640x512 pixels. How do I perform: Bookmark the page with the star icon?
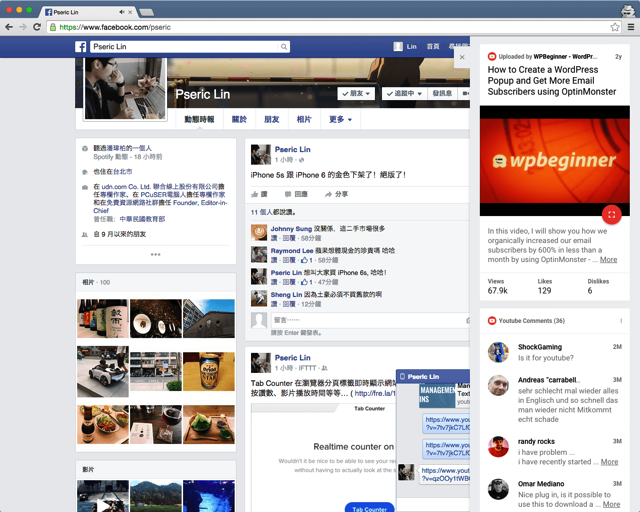click(615, 27)
